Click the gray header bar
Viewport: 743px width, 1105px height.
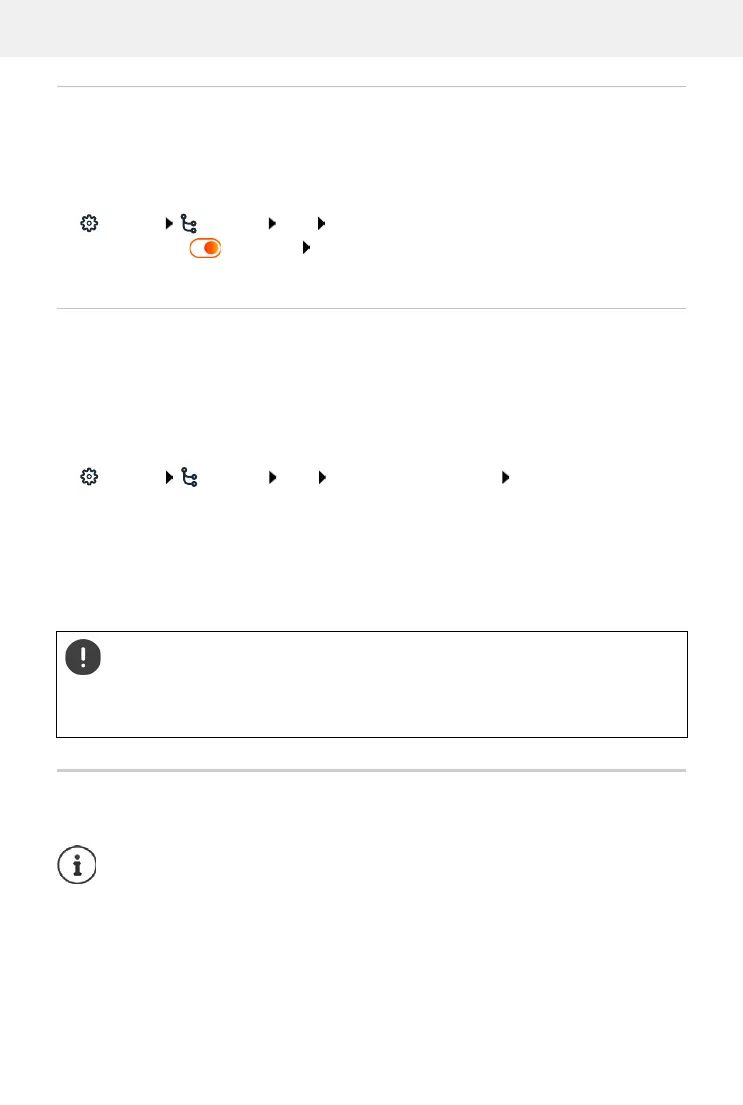371,28
